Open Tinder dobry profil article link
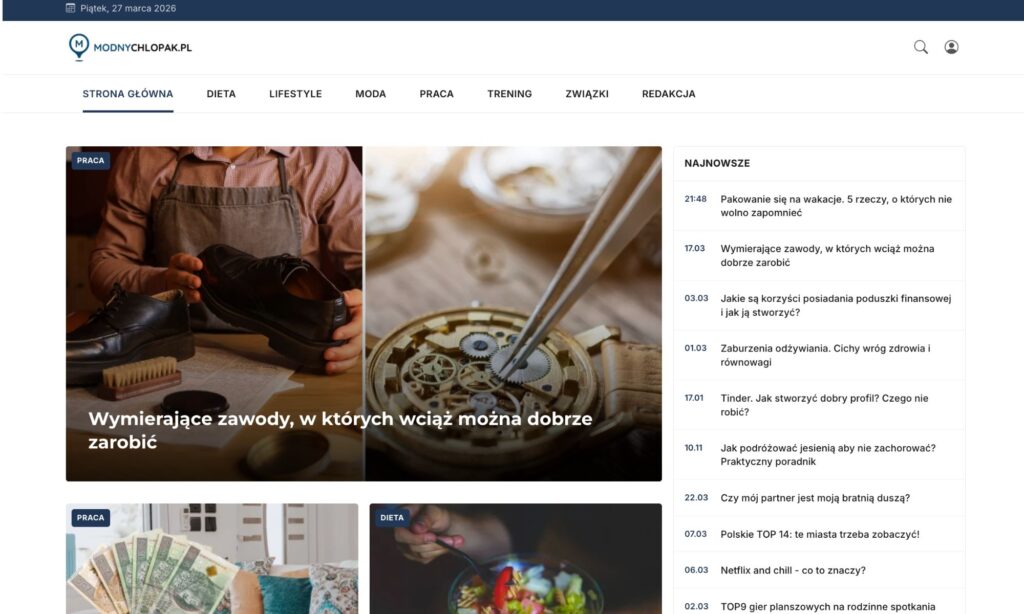Viewport: 1024px width, 614px height. click(824, 405)
